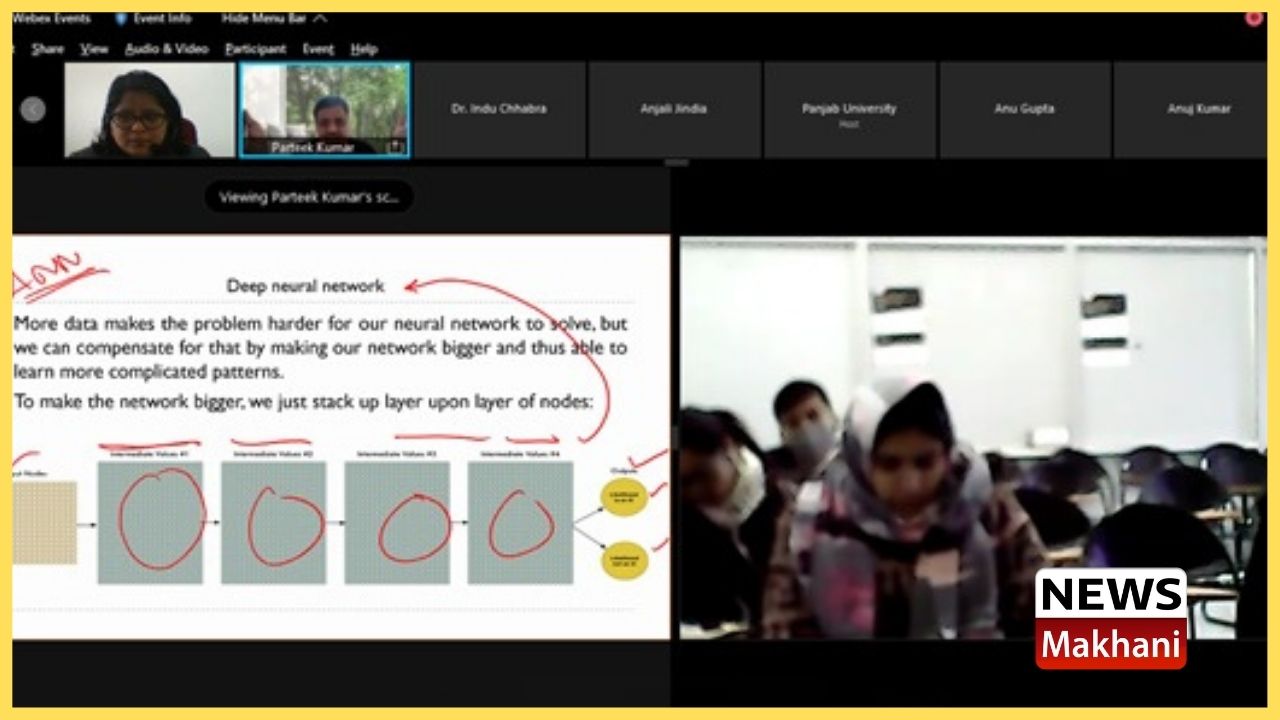Select the Anuj Kumar participant tile

pos(1198,109)
